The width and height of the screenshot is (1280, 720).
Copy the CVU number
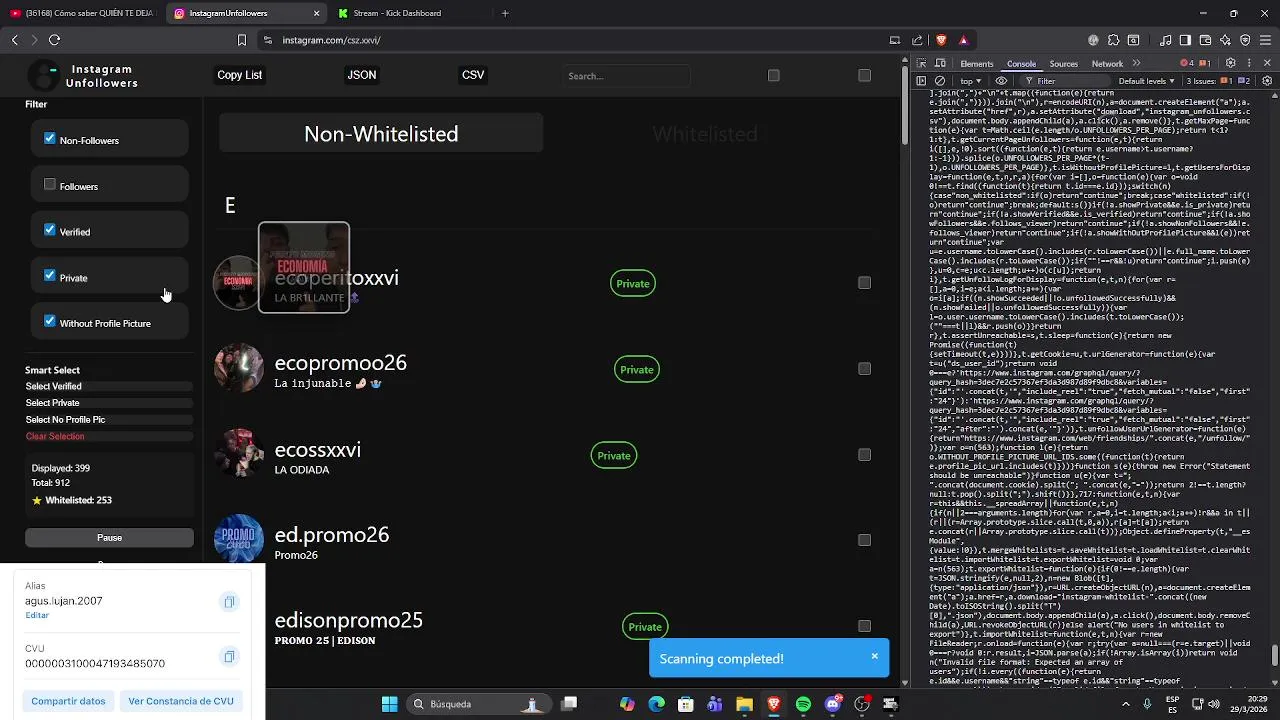pyautogui.click(x=229, y=657)
